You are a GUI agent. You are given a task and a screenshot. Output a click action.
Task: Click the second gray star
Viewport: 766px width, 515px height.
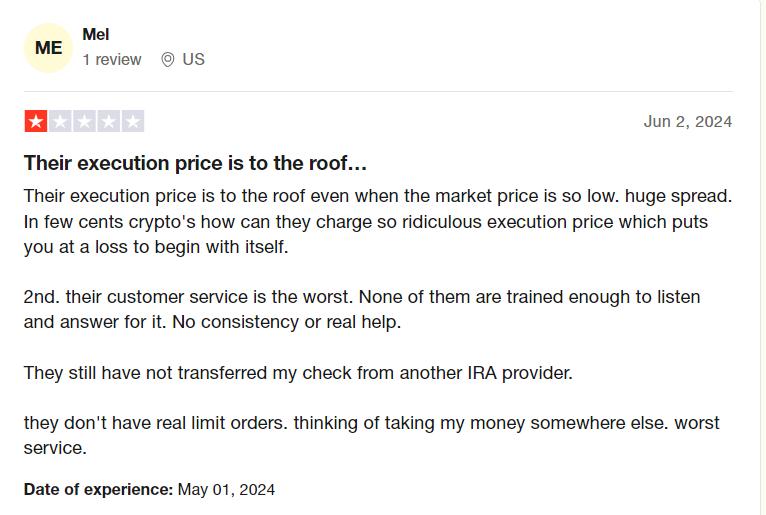coord(60,121)
